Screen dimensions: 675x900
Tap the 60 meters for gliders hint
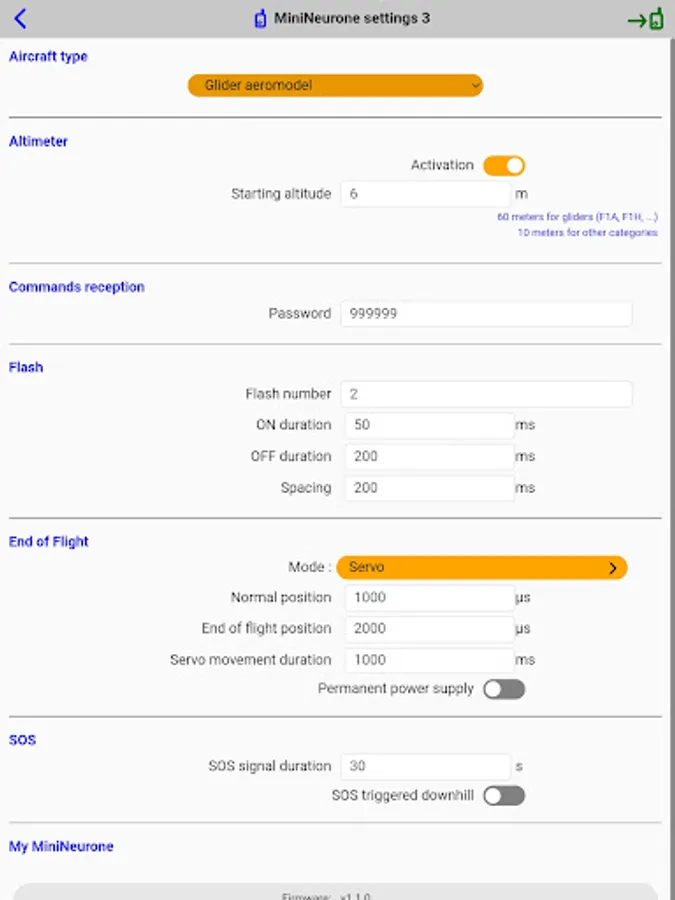click(577, 217)
